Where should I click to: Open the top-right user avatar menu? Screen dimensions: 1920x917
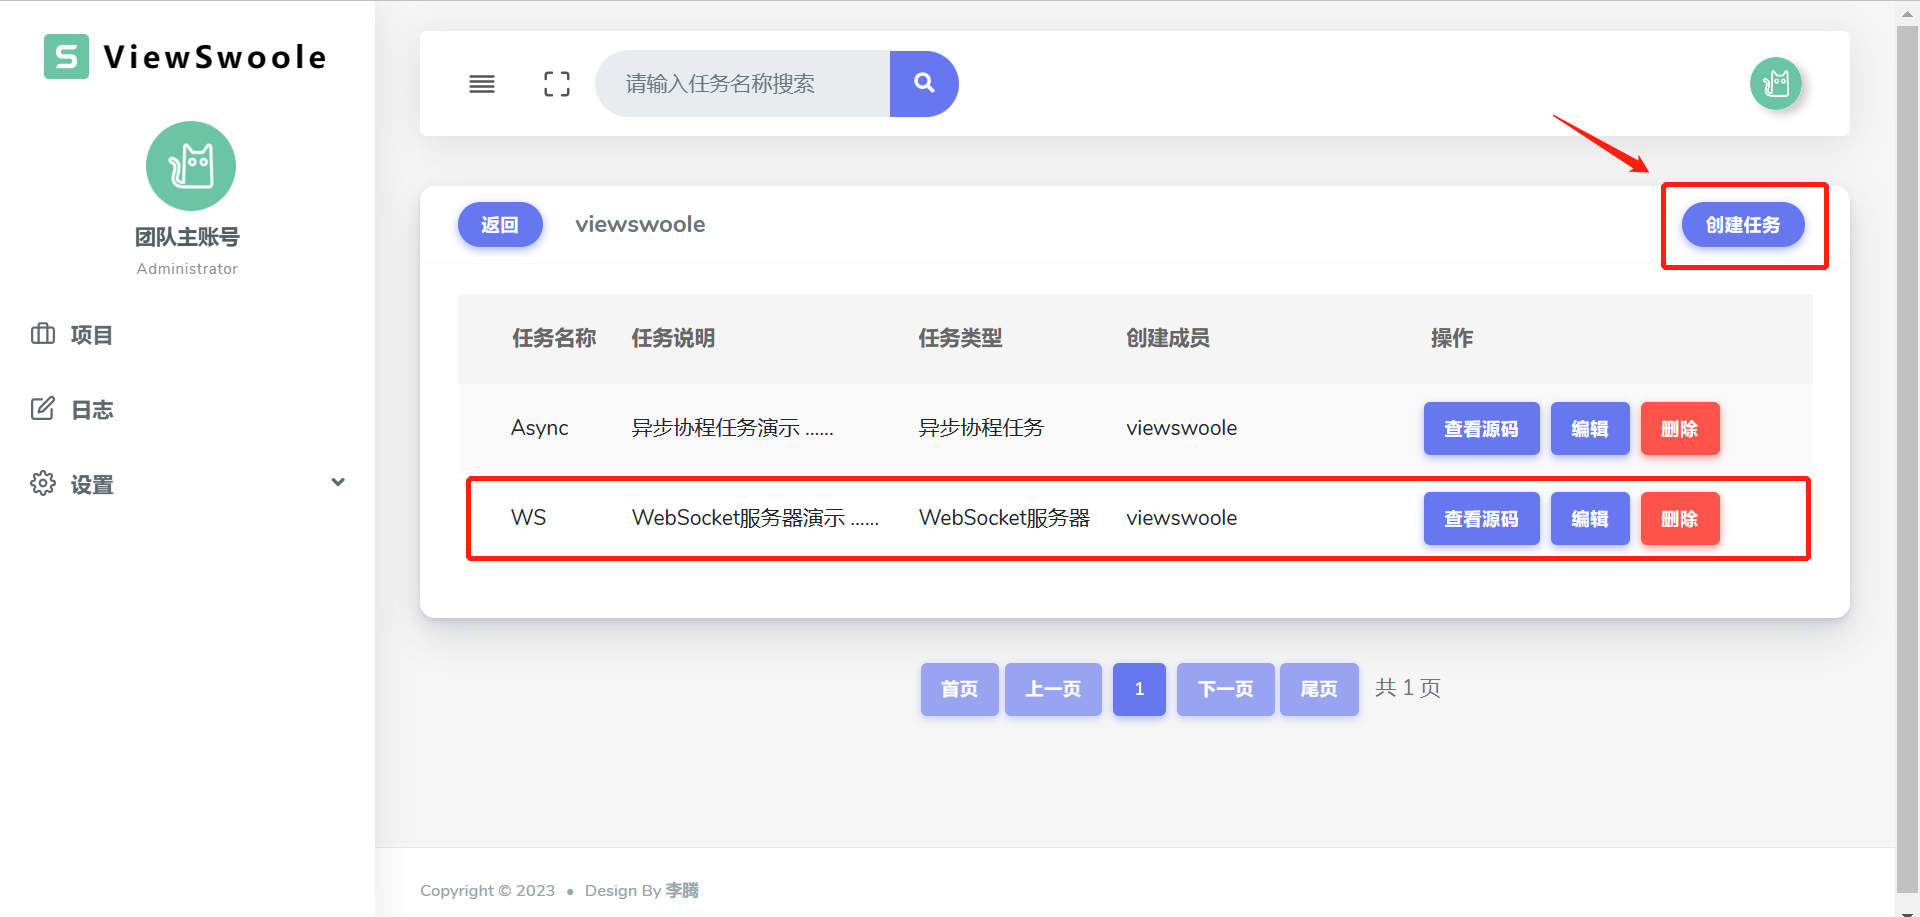click(x=1776, y=83)
